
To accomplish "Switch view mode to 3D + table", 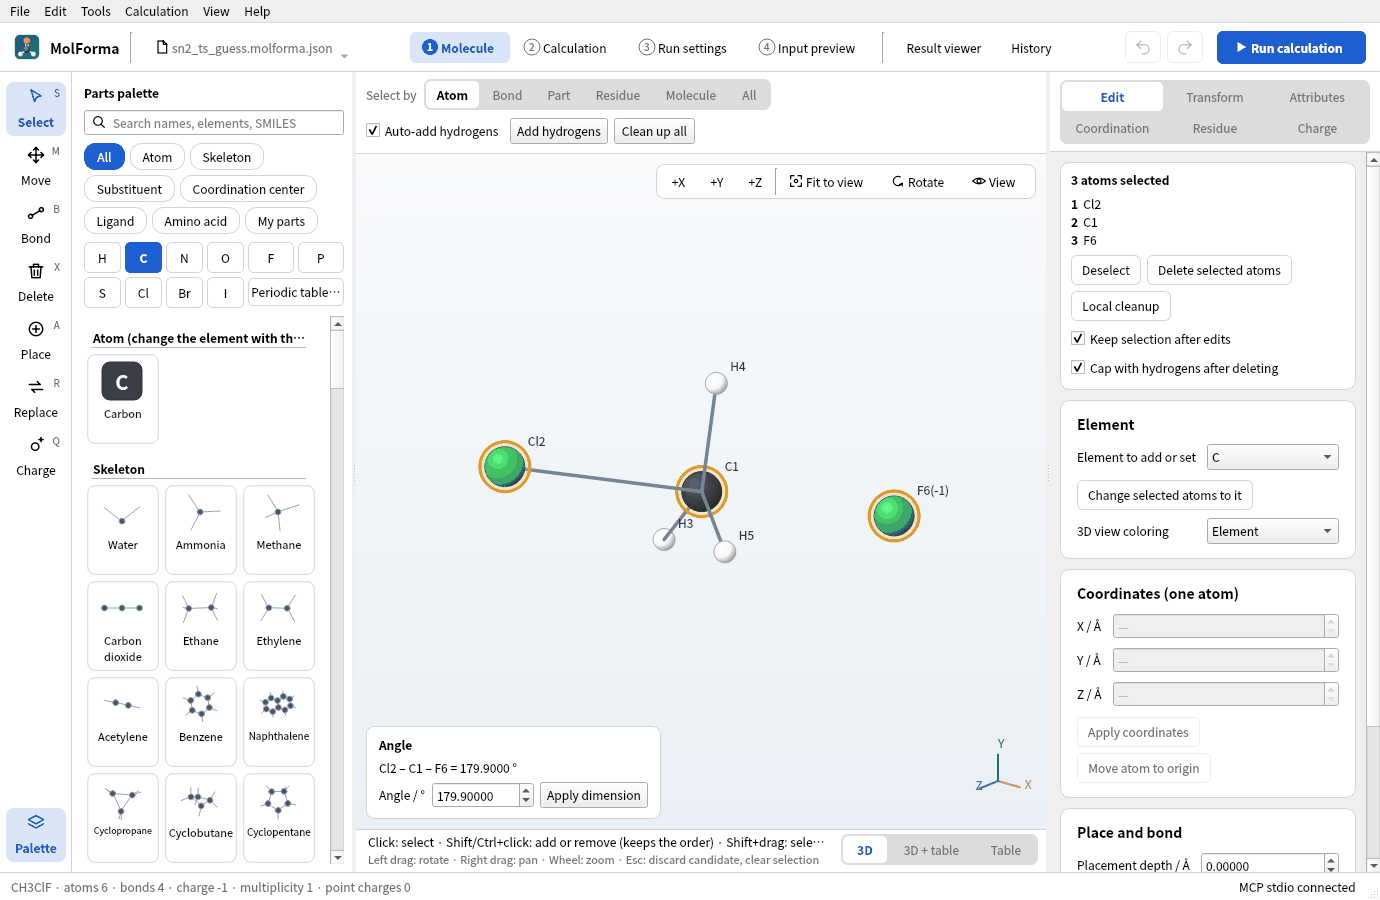I will (x=931, y=850).
